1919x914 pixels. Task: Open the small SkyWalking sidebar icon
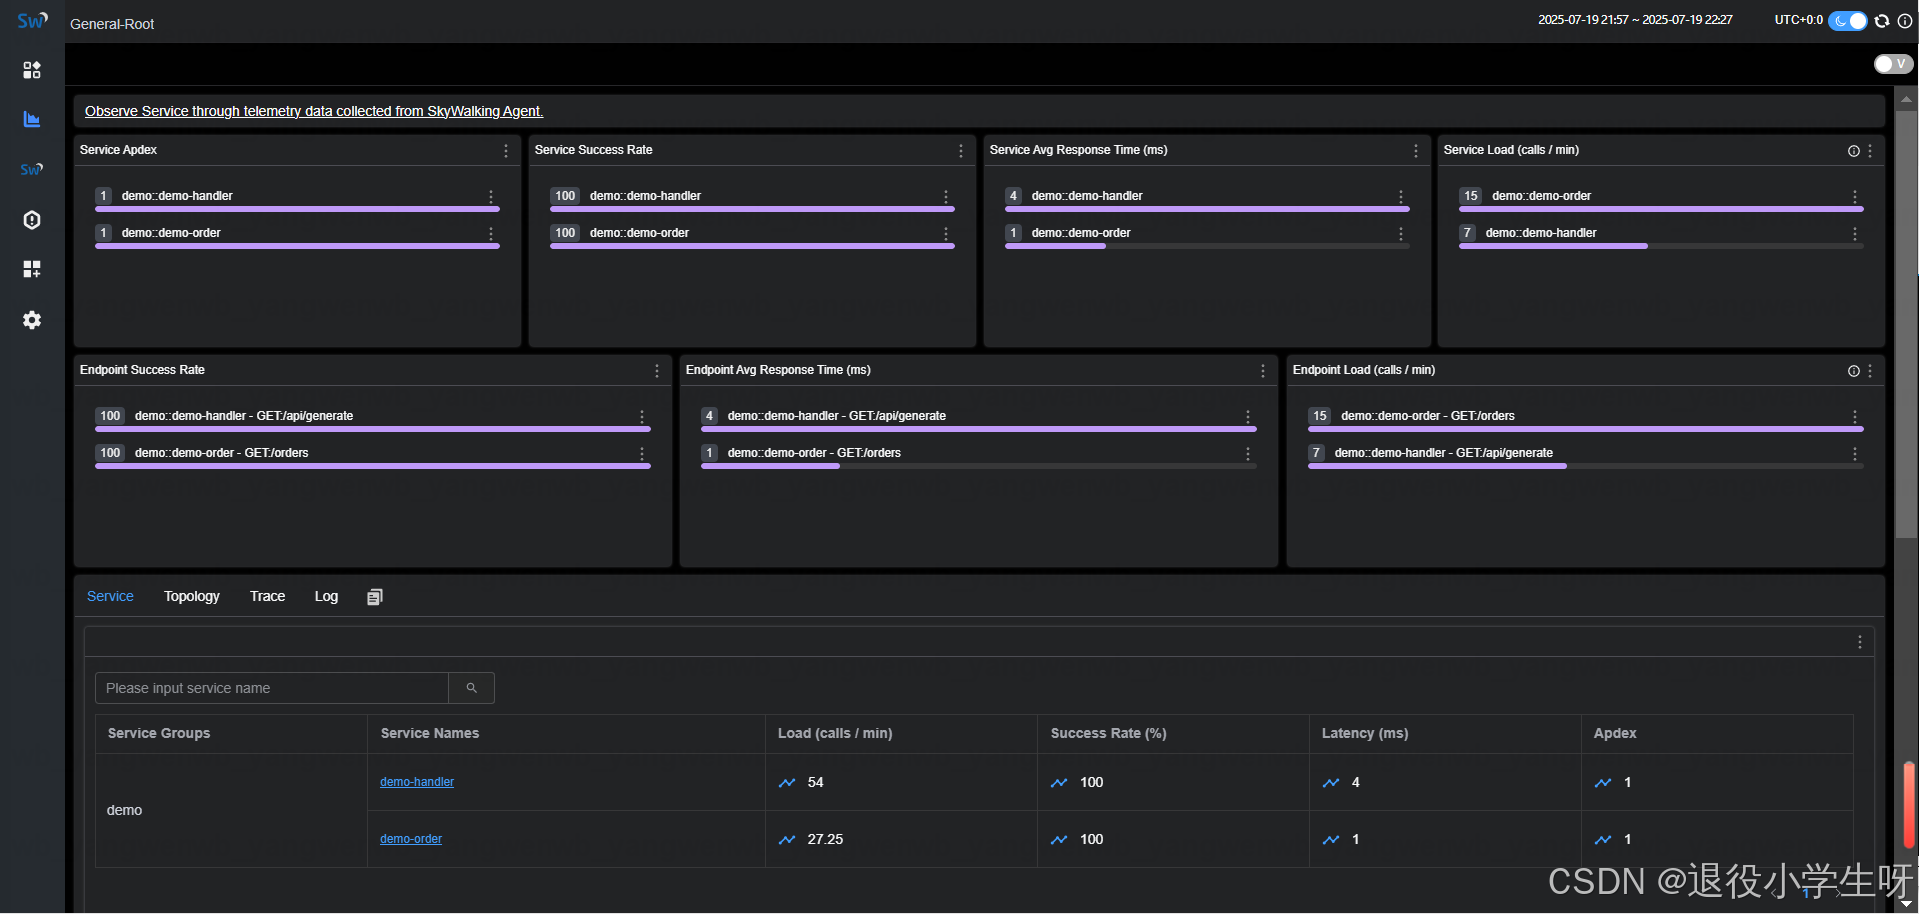tap(32, 169)
